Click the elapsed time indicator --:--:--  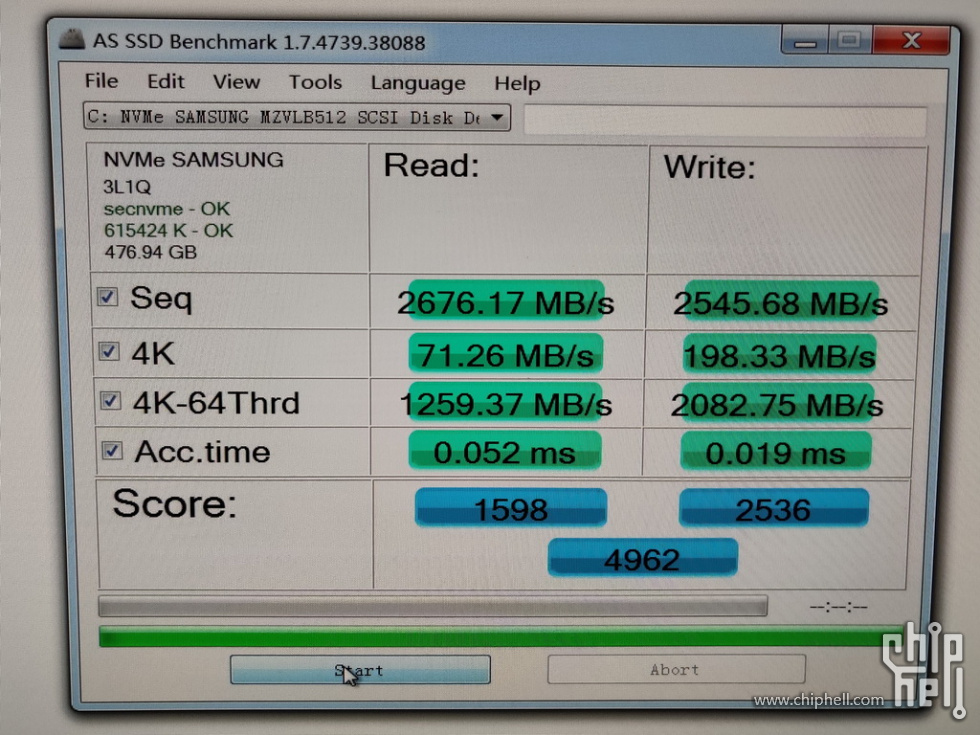(838, 606)
